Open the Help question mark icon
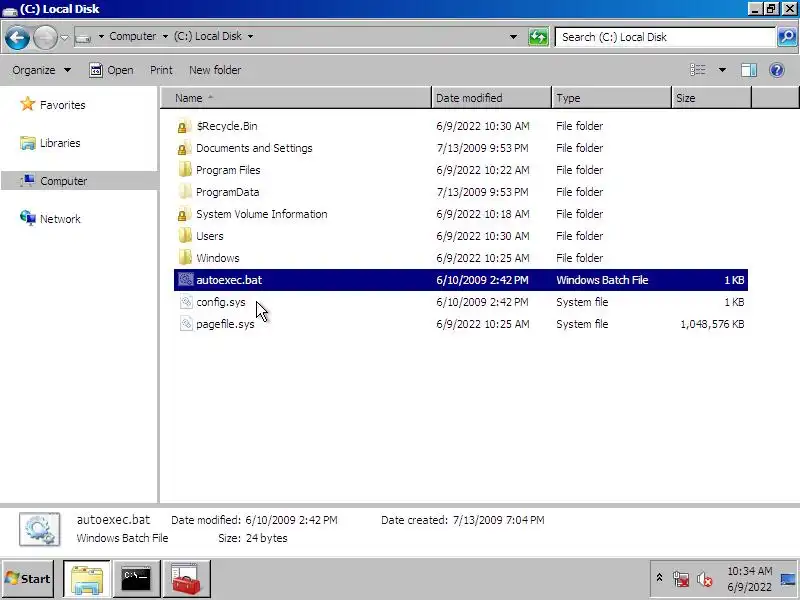 [x=777, y=70]
